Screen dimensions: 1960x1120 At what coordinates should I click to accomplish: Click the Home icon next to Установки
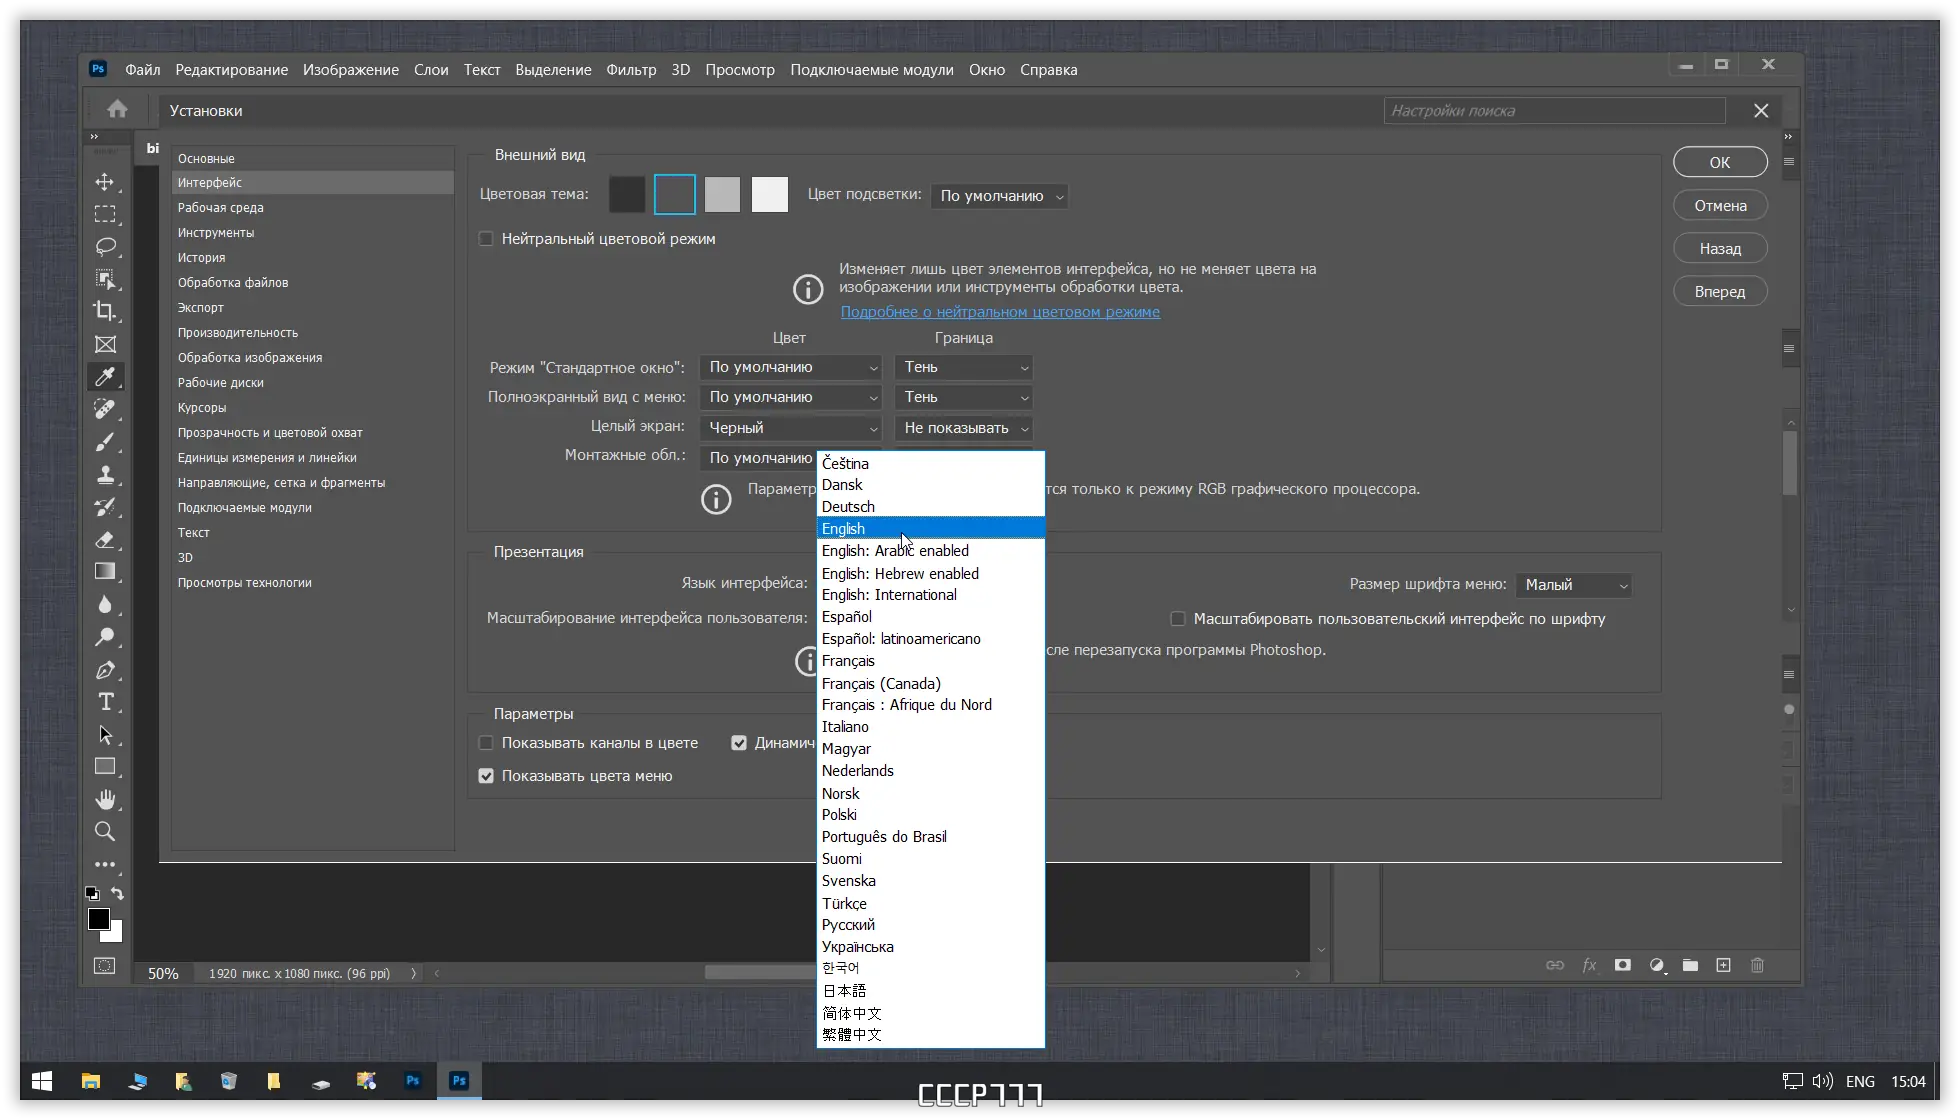[117, 110]
